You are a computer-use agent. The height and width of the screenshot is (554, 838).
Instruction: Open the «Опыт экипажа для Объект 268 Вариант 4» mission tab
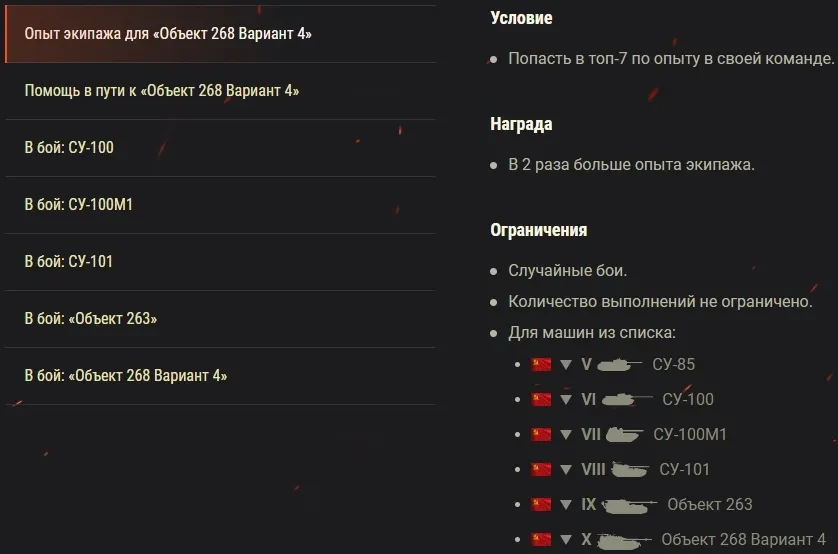[x=168, y=34]
